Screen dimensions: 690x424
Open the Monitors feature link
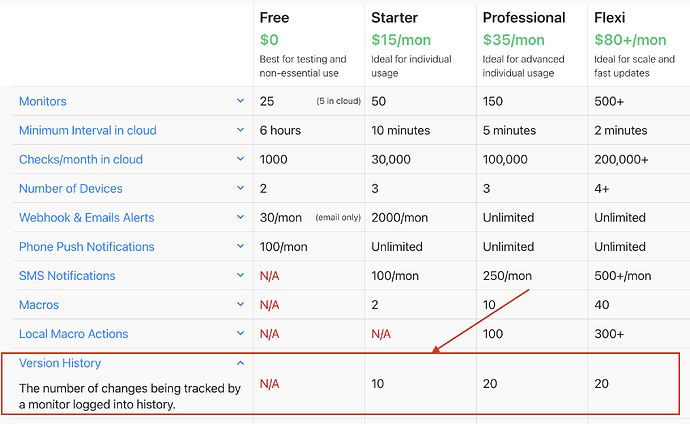tap(43, 101)
